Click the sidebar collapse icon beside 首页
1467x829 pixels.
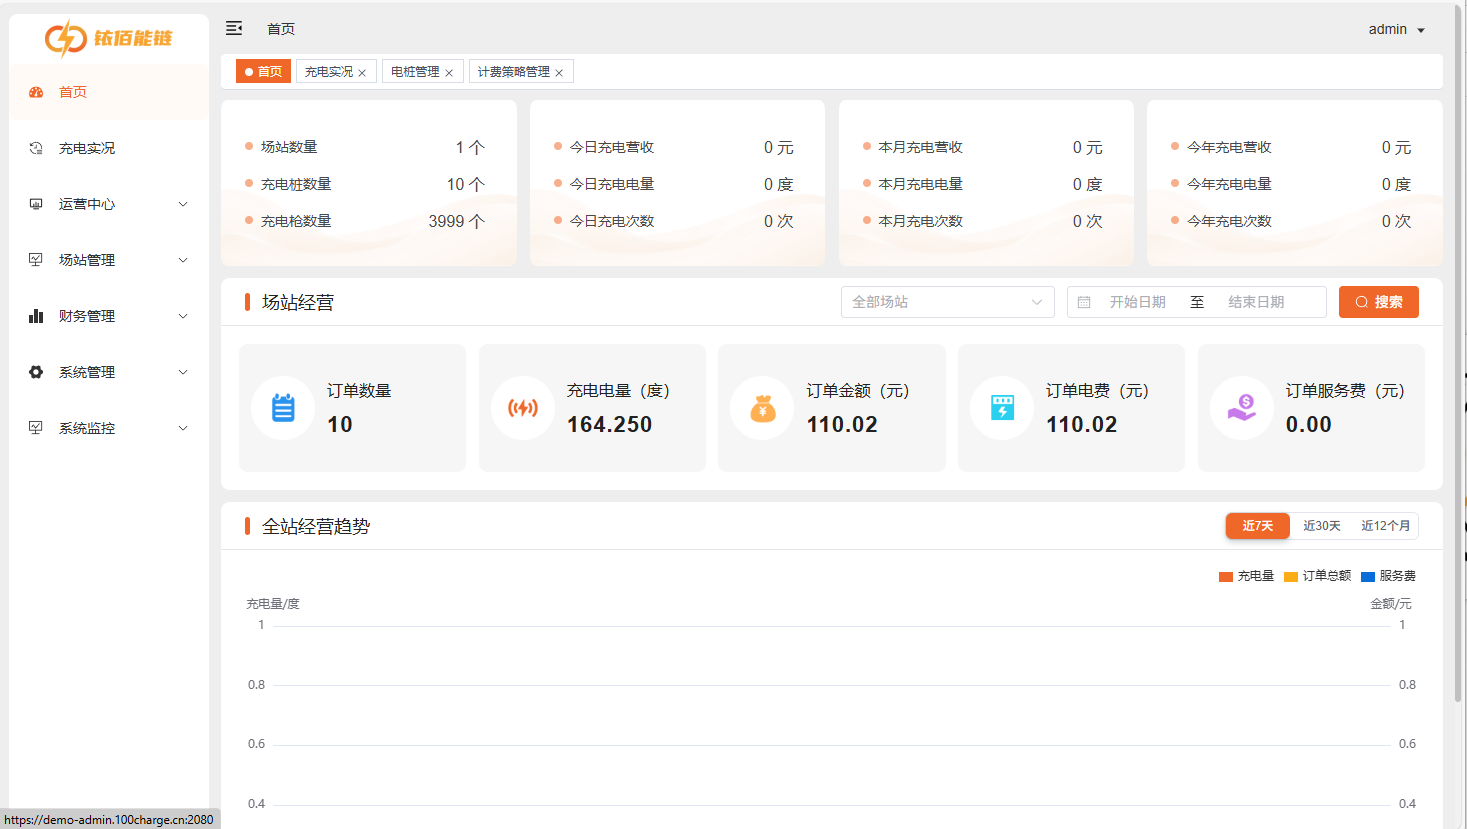click(234, 28)
